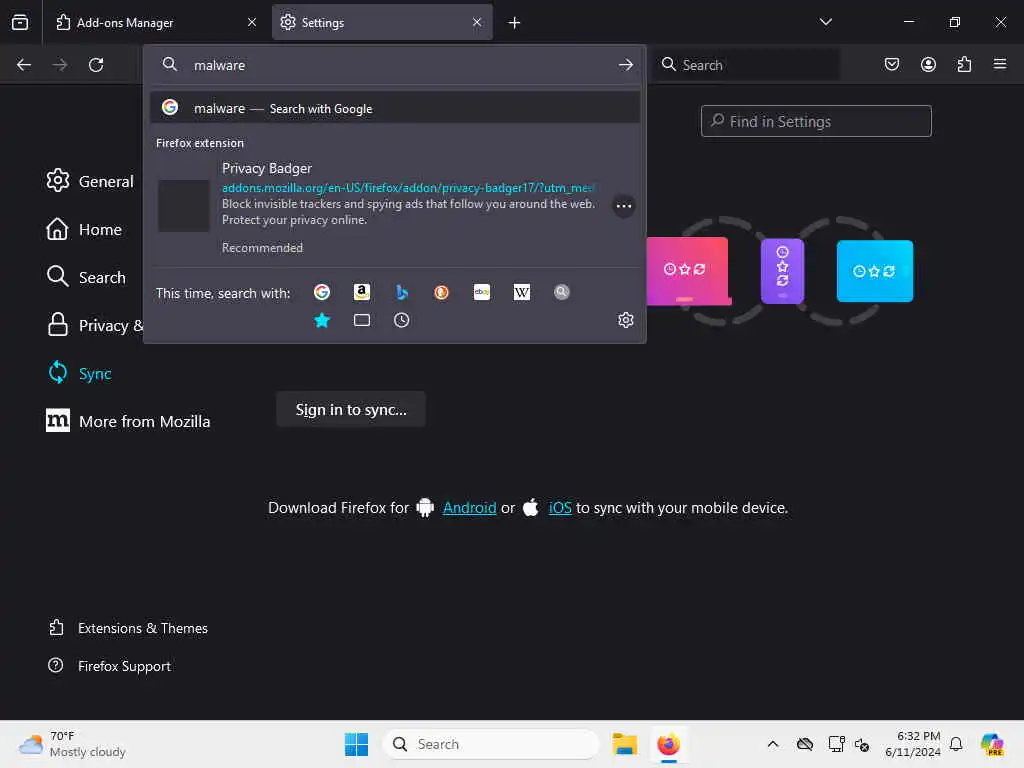
Task: Click the Sign in to sync button
Action: pos(351,409)
